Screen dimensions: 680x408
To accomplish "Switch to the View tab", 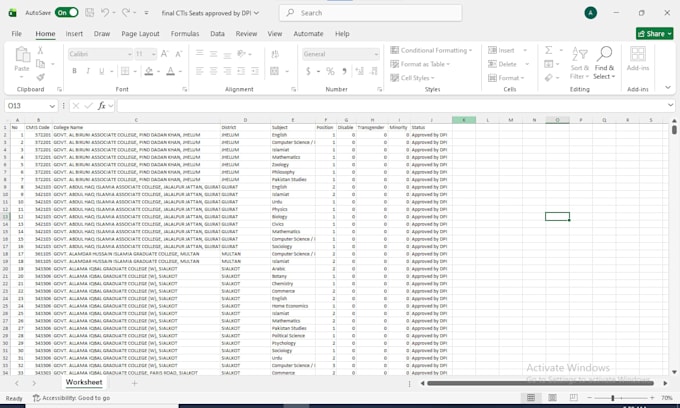I will 275,33.
